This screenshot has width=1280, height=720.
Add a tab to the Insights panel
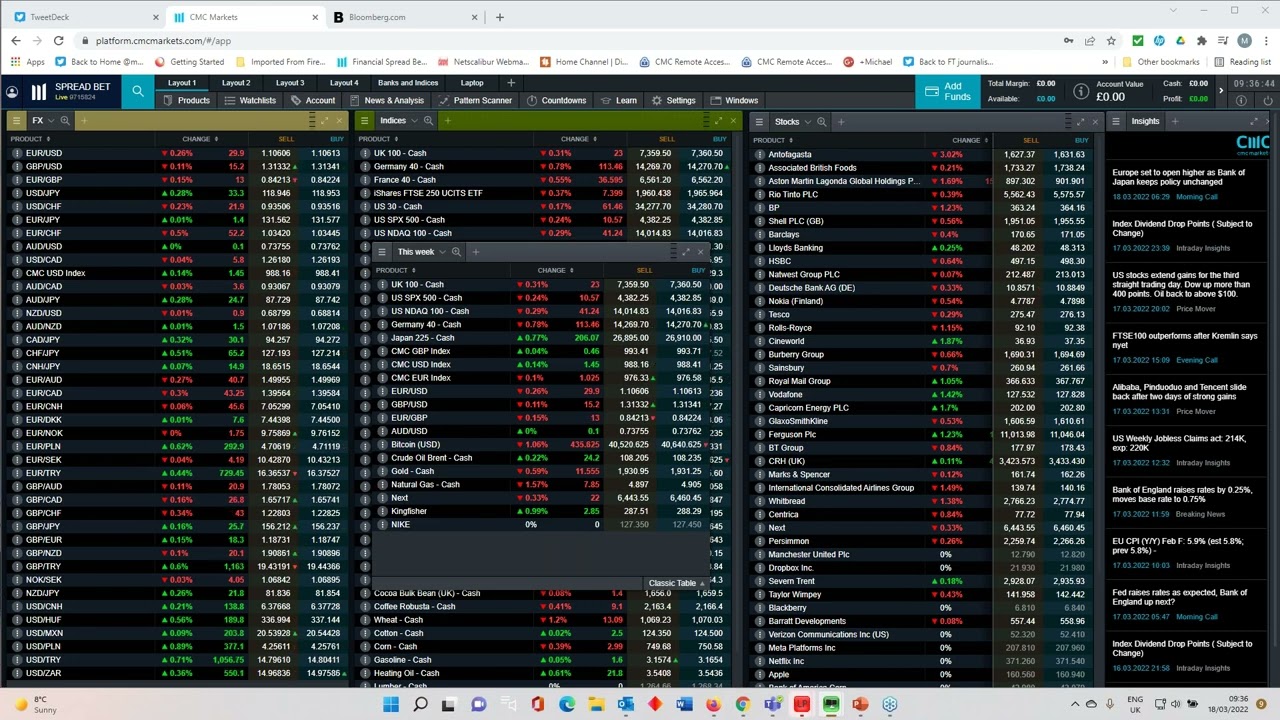coord(1175,122)
